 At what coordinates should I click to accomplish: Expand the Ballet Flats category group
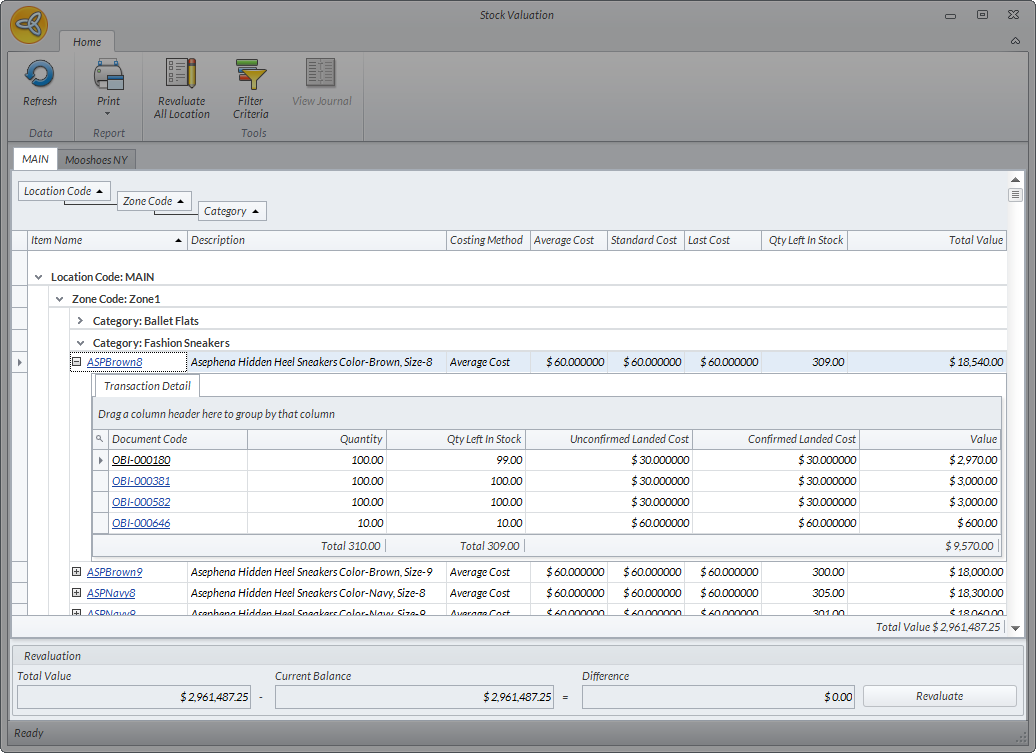(x=80, y=321)
